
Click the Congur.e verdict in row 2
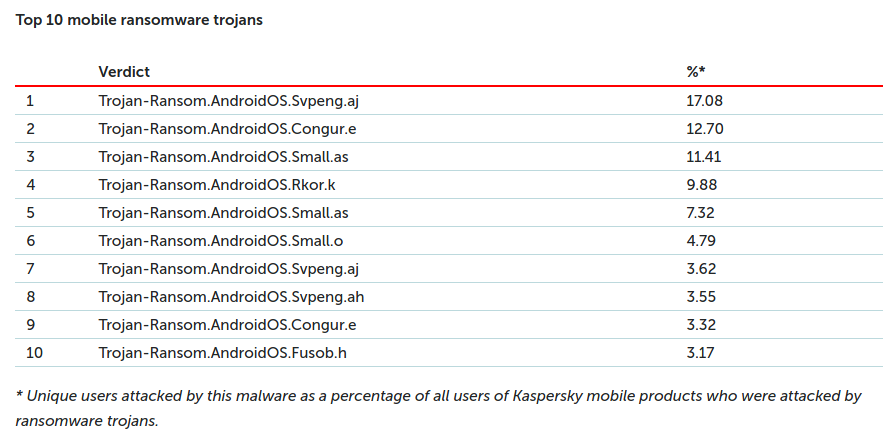click(x=228, y=129)
